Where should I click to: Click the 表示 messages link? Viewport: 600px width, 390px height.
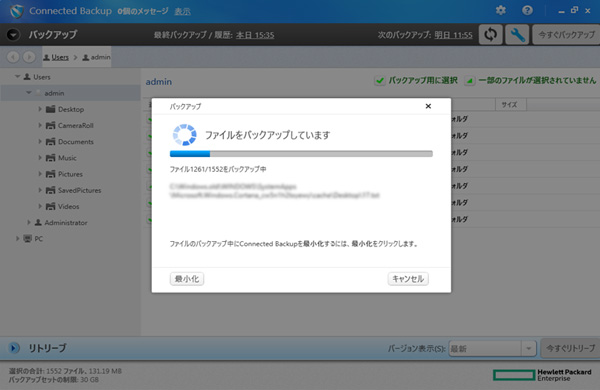coord(183,11)
